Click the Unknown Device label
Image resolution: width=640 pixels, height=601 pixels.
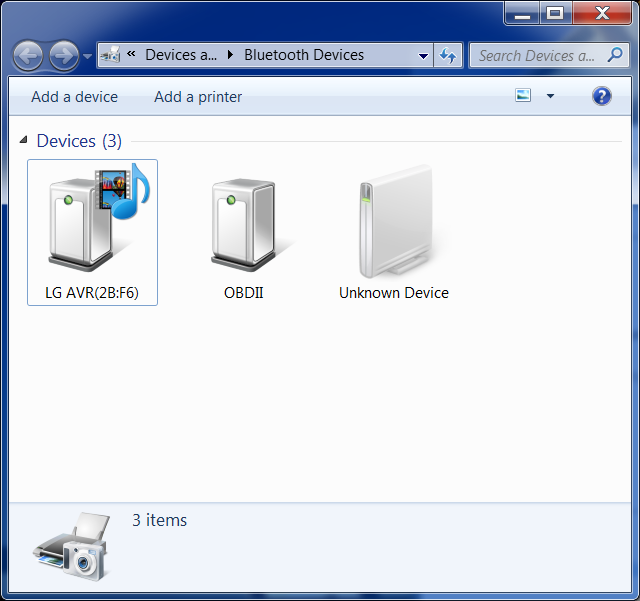pyautogui.click(x=394, y=293)
